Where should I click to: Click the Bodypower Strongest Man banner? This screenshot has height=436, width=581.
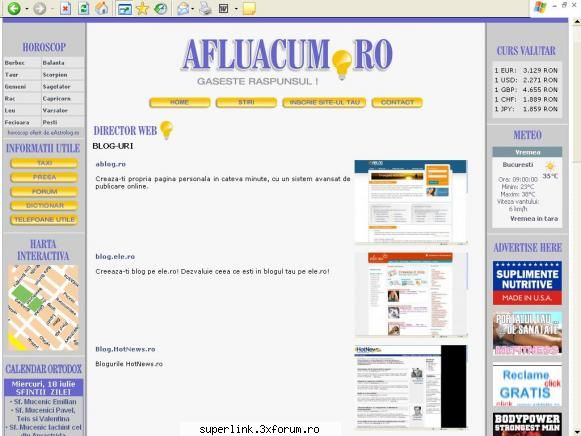click(x=527, y=425)
